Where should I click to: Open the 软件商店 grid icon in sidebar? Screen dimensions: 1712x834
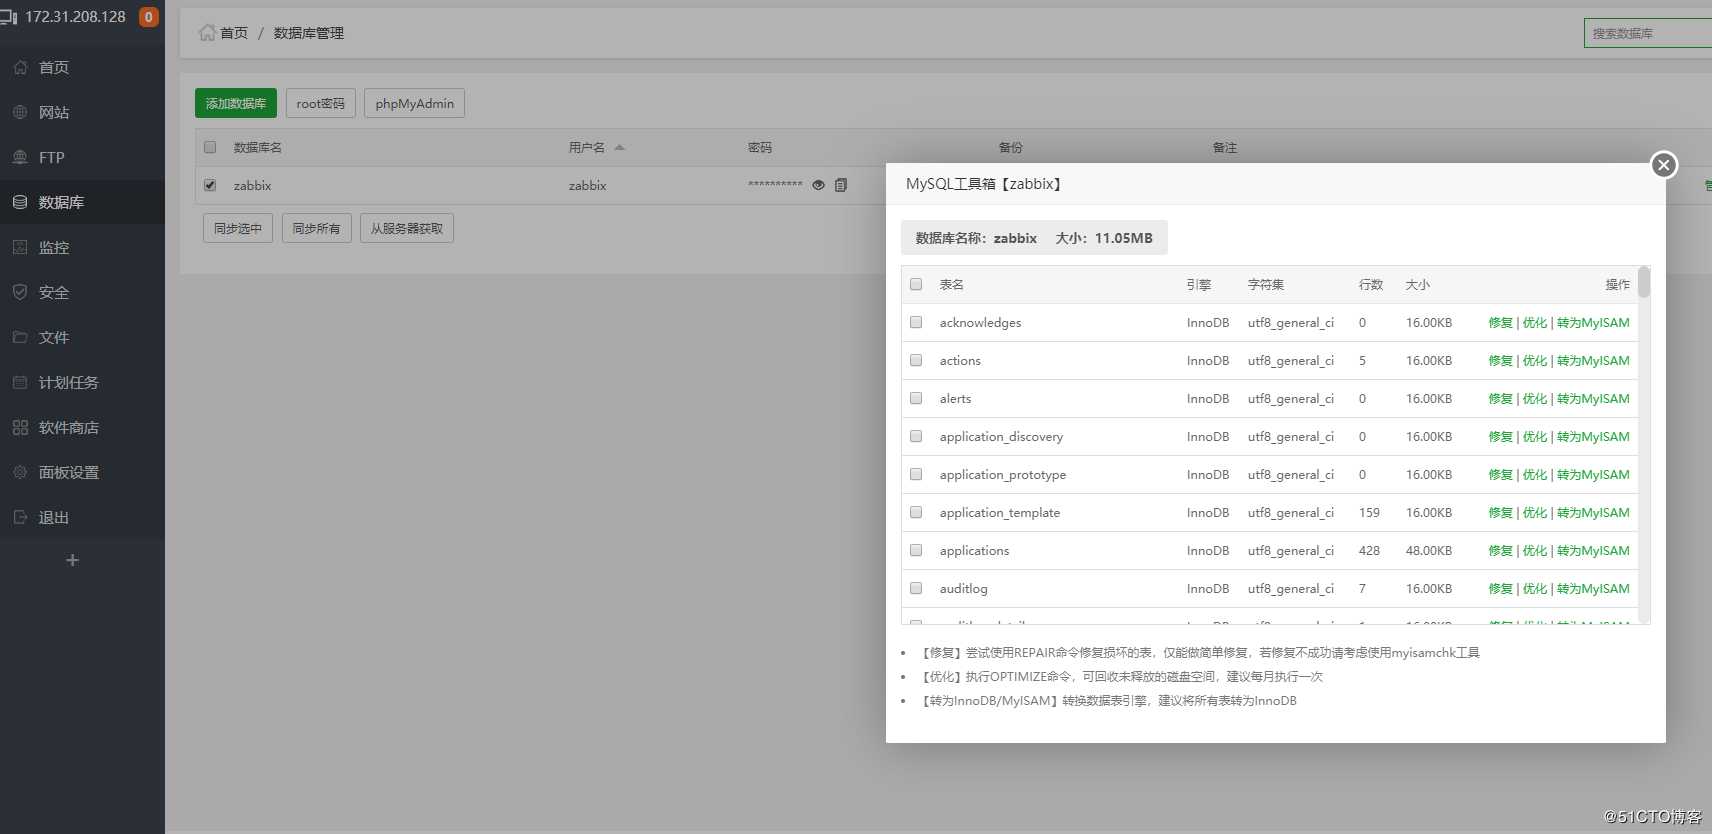click(20, 427)
